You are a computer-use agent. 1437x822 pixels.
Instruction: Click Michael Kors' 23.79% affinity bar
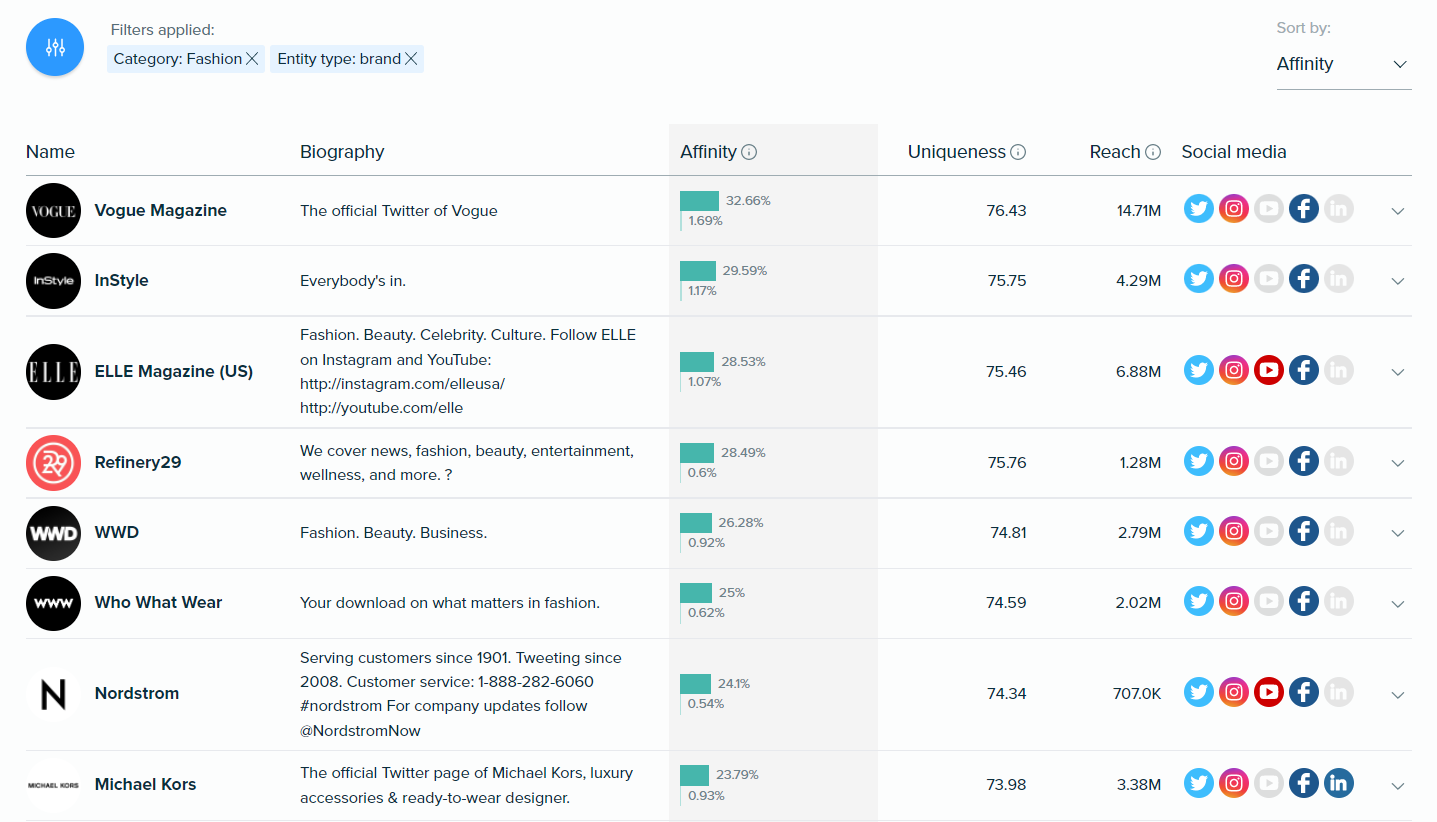click(x=694, y=775)
